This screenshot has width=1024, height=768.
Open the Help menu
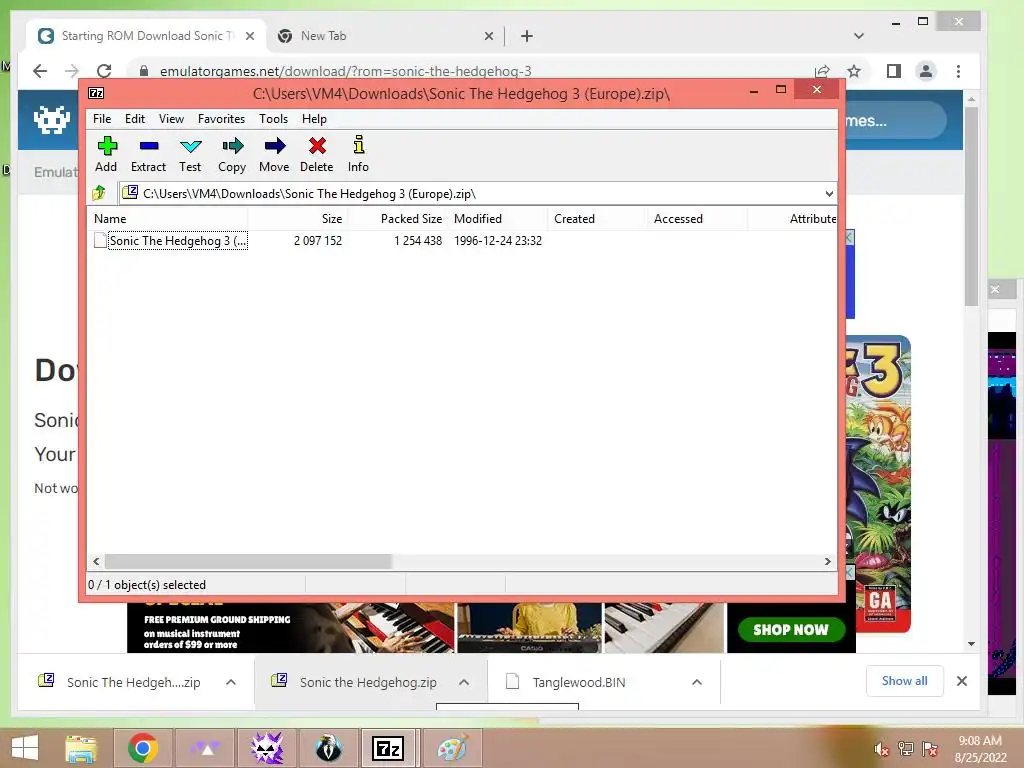click(x=314, y=119)
